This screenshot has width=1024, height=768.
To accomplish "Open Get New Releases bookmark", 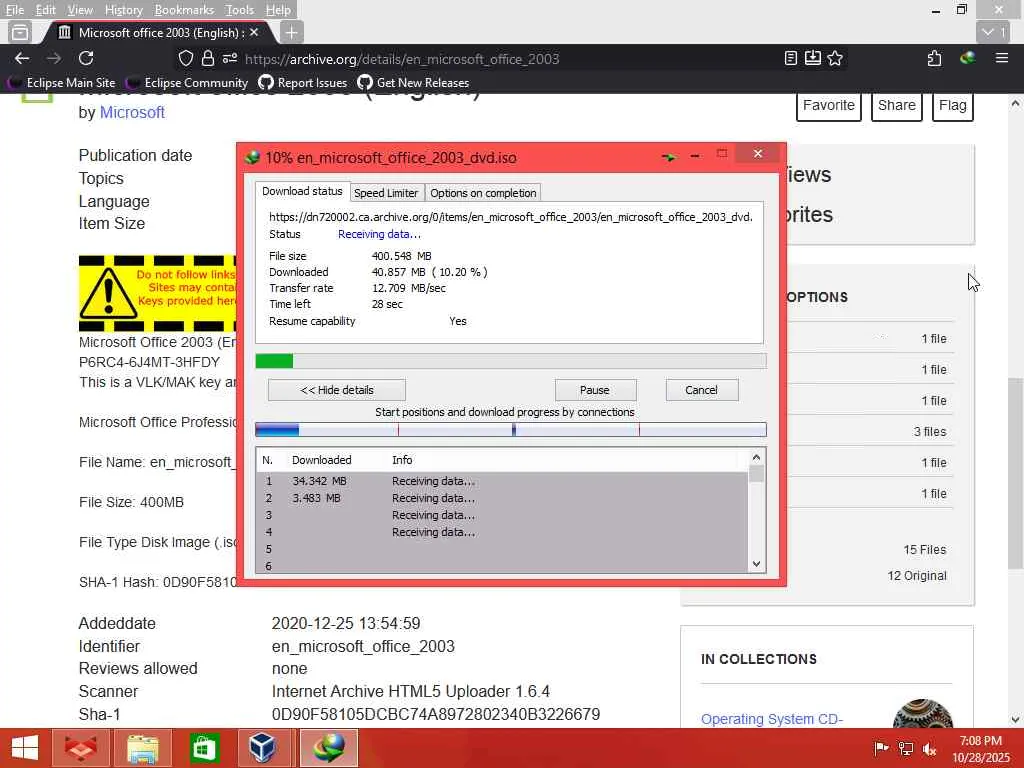I will click(414, 83).
